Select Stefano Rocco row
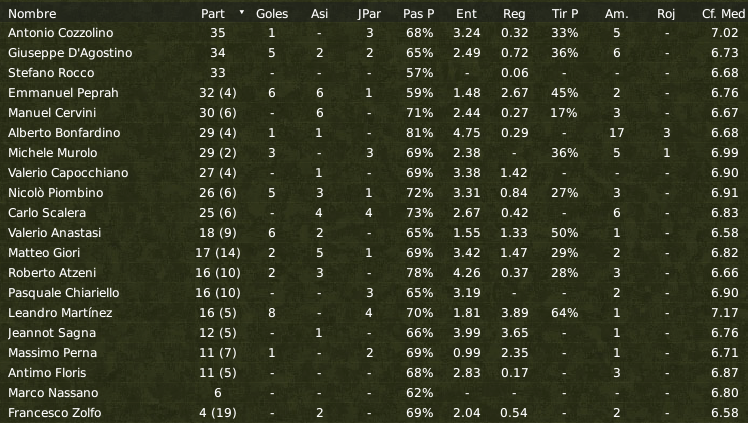The width and height of the screenshot is (748, 423). coord(374,73)
